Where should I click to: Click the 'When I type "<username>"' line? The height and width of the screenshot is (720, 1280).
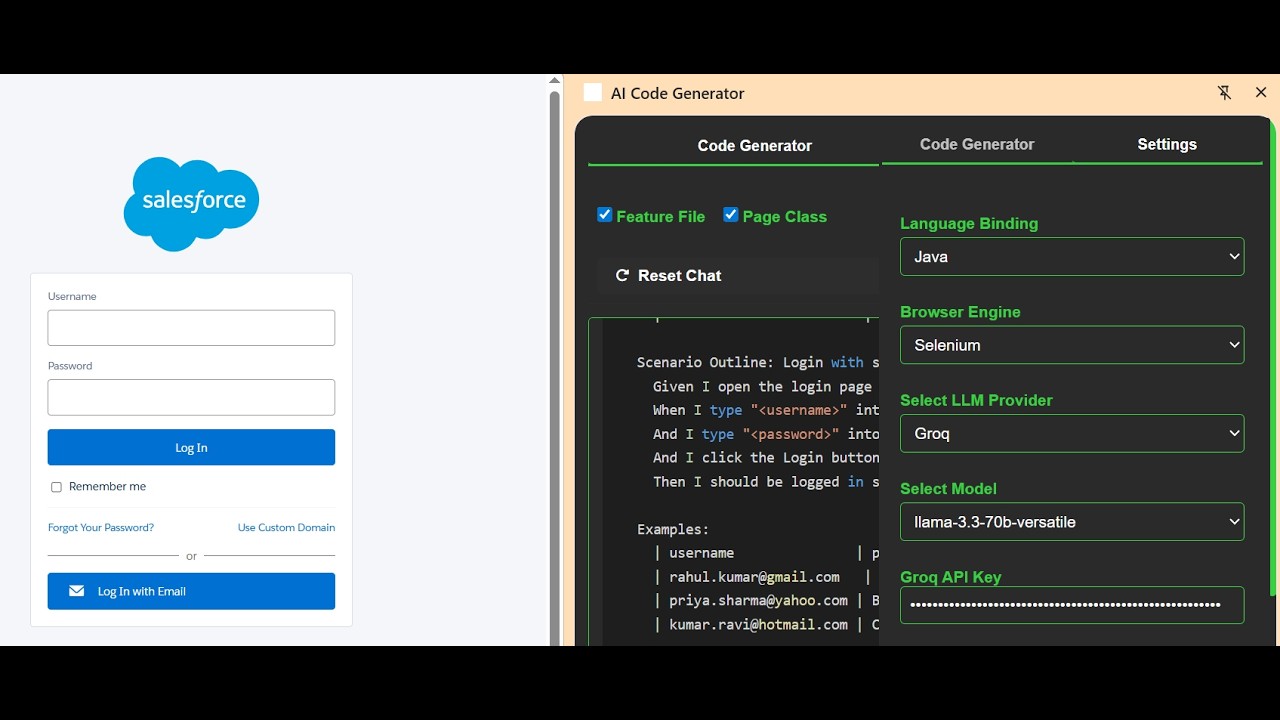coord(765,410)
